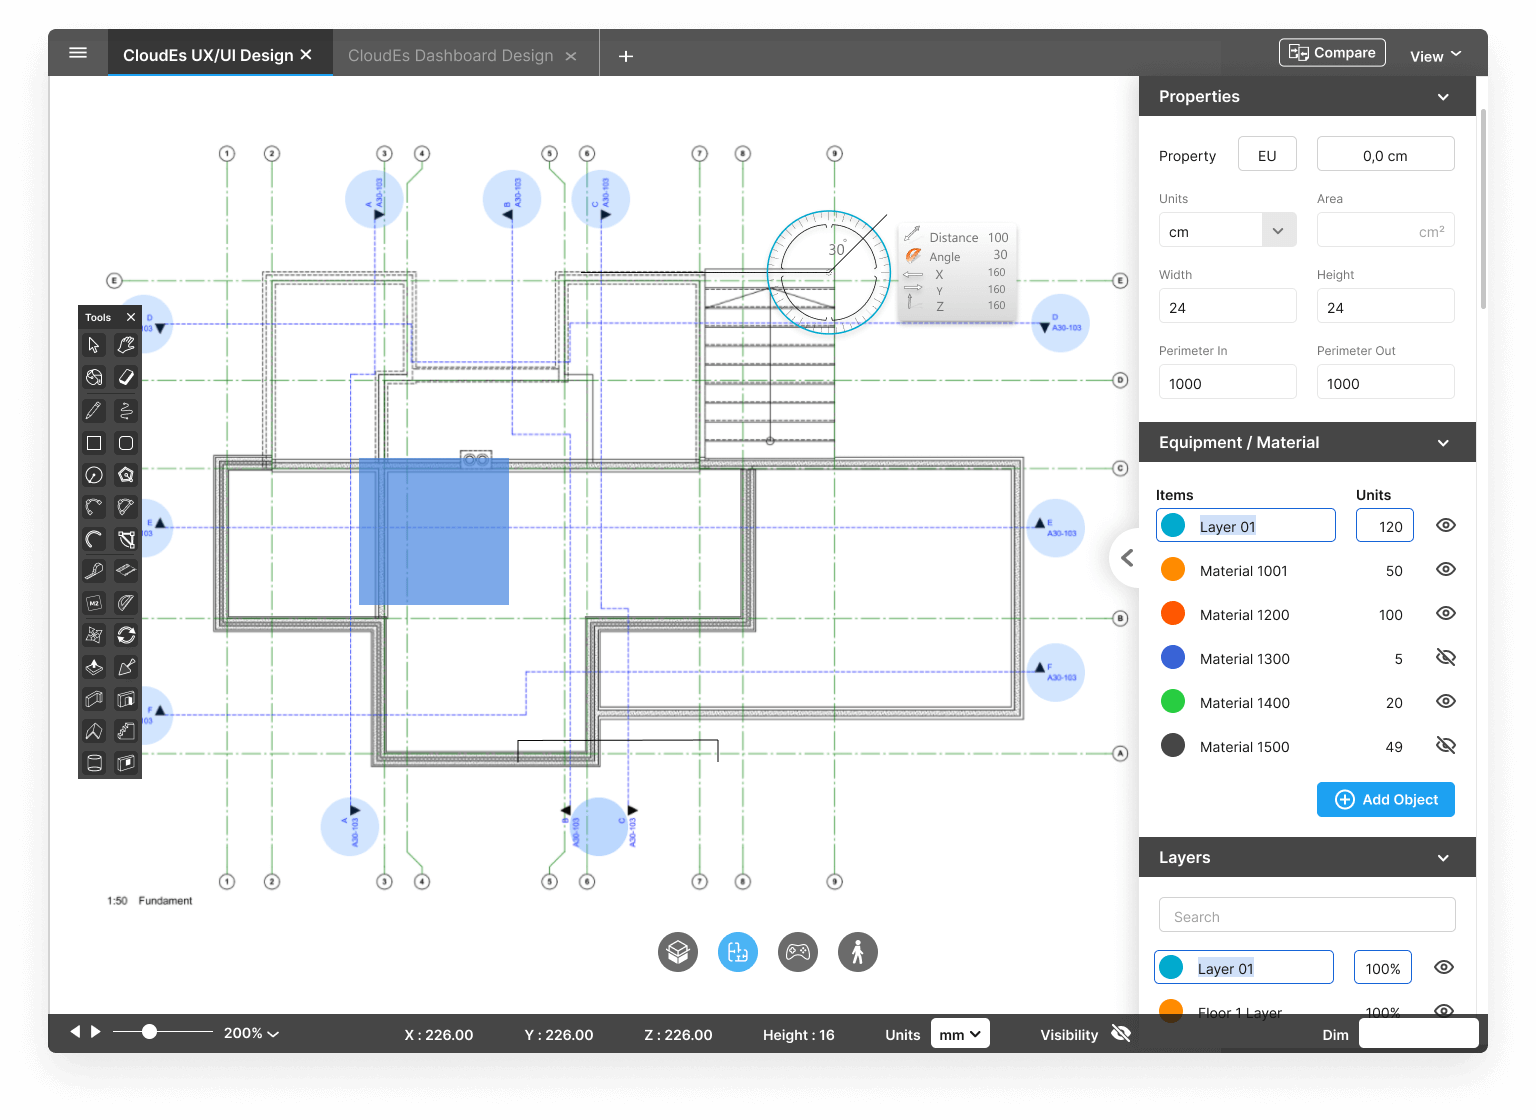This screenshot has height=1120, width=1536.
Task: Switch to CloudEs Dashboard Design tab
Action: (x=451, y=56)
